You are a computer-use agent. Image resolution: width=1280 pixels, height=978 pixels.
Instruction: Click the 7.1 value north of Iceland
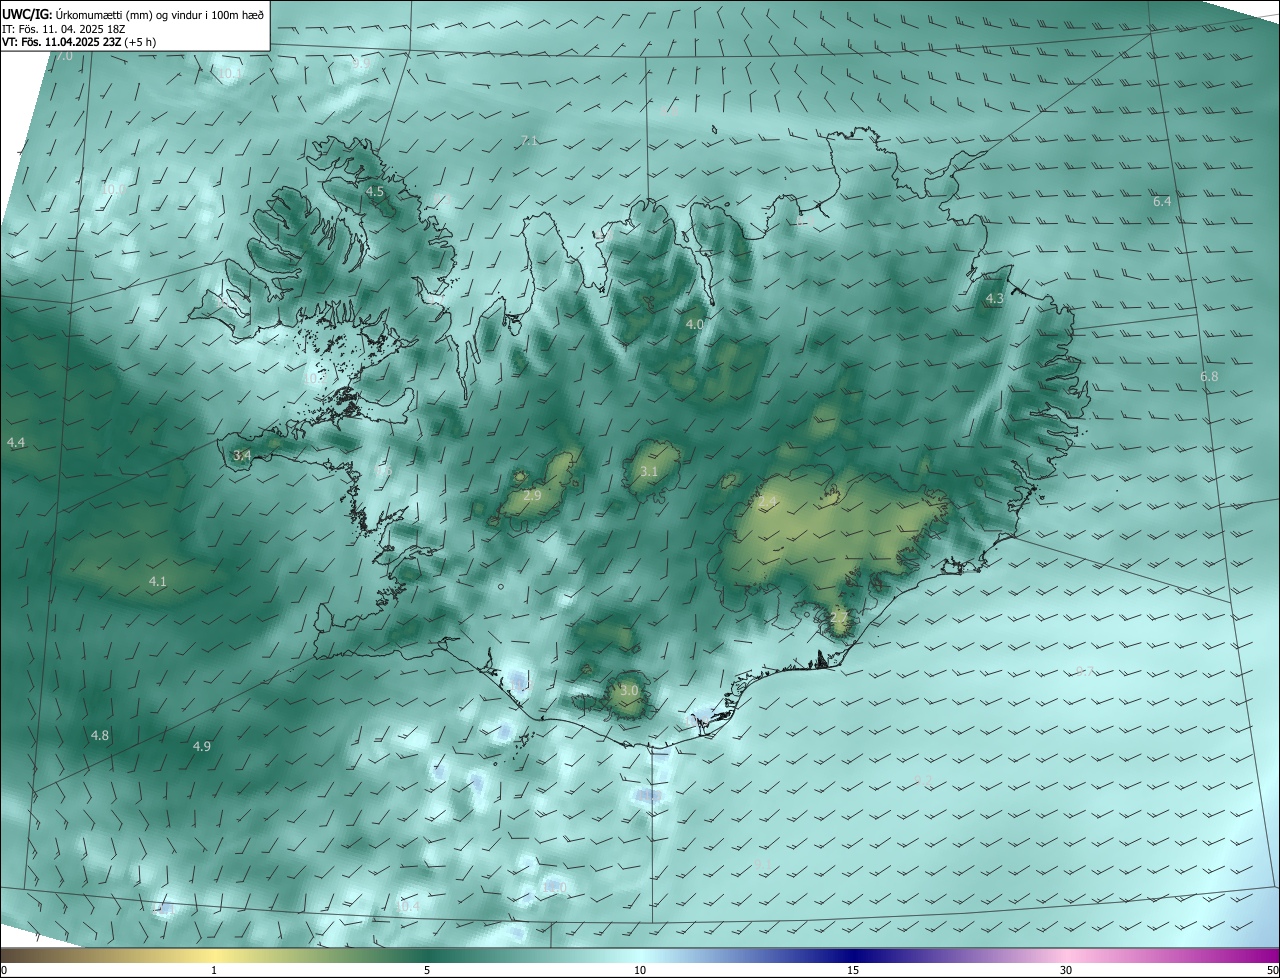[x=530, y=140]
